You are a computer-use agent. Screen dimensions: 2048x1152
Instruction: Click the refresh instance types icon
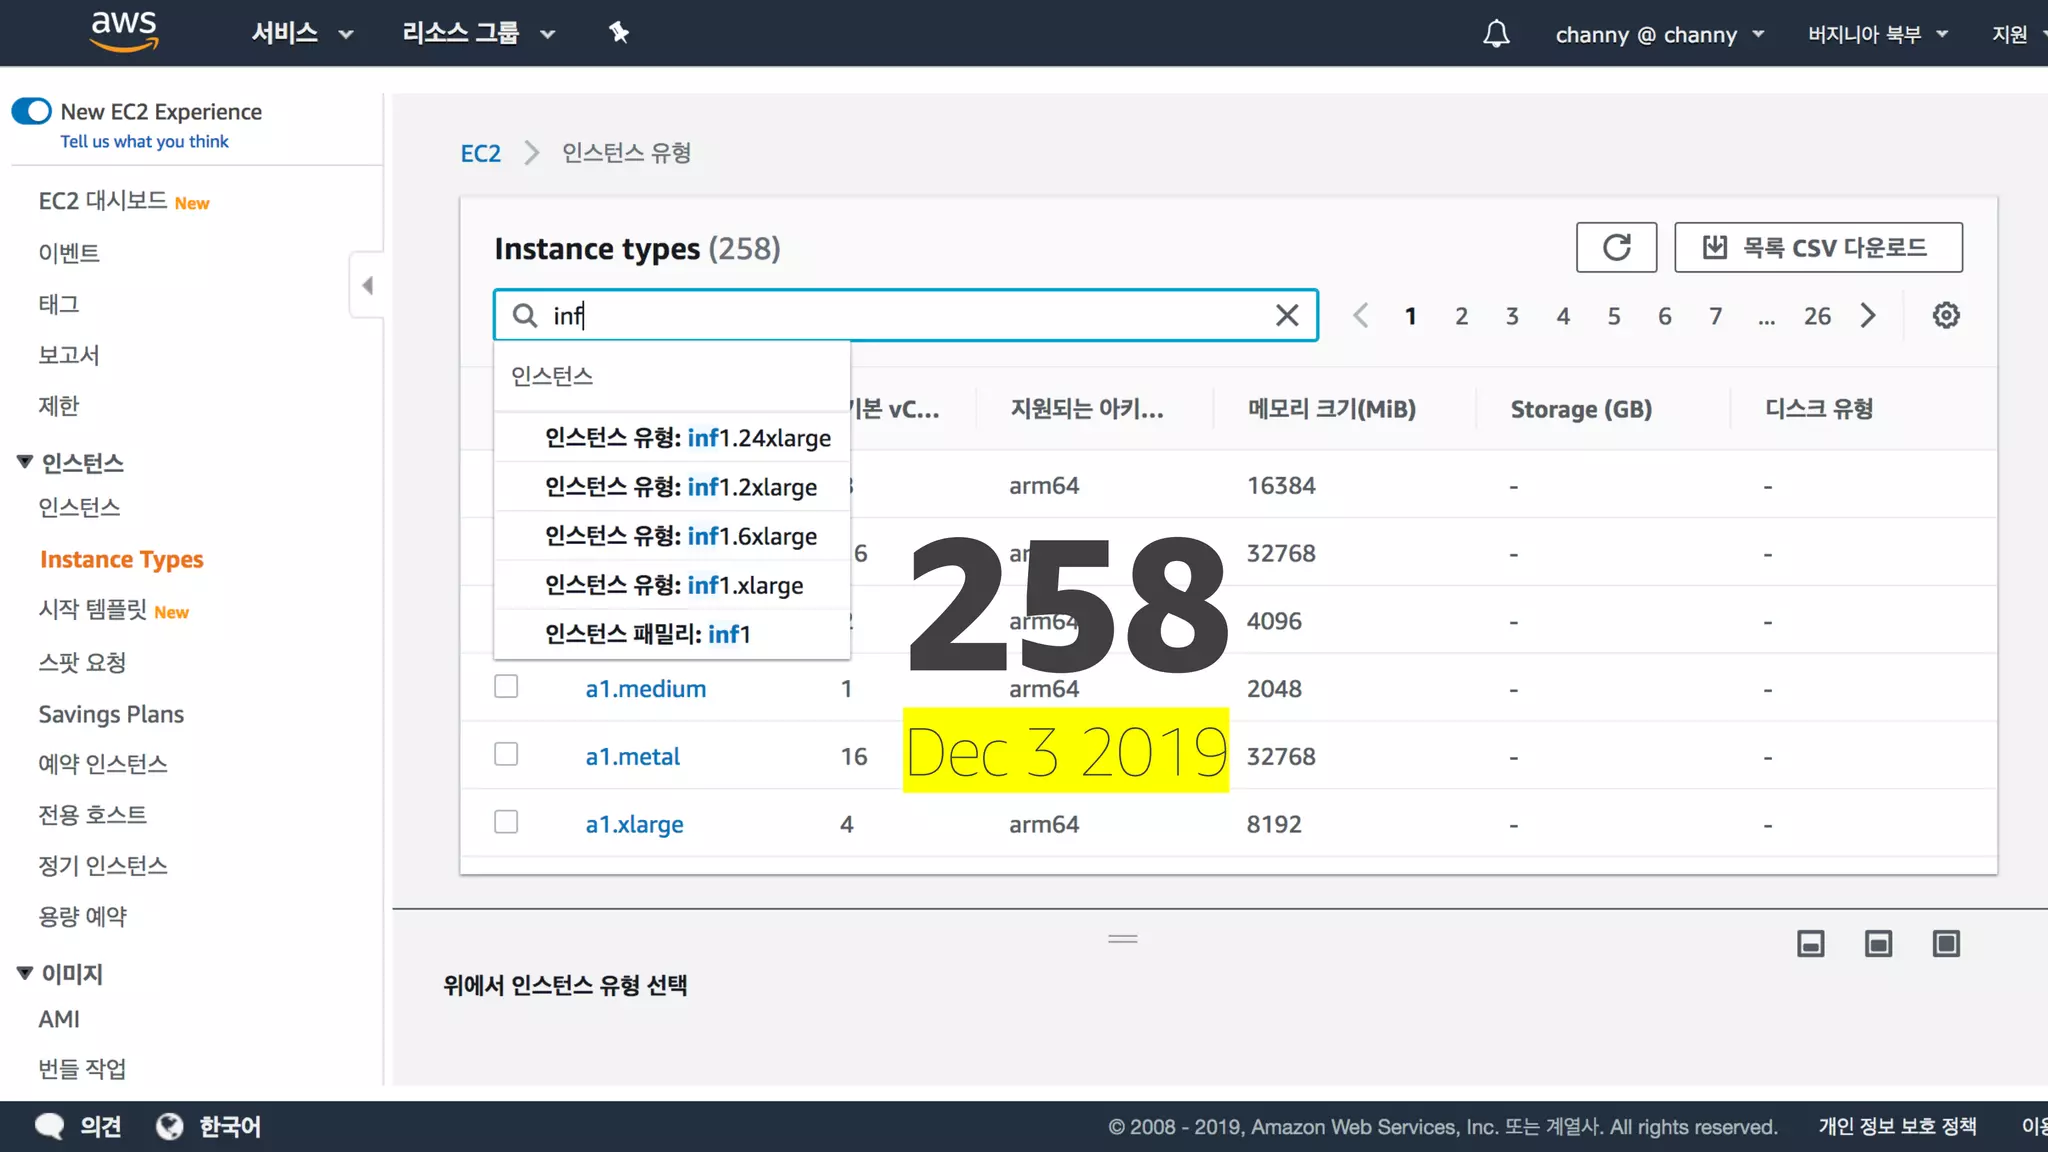[1616, 247]
